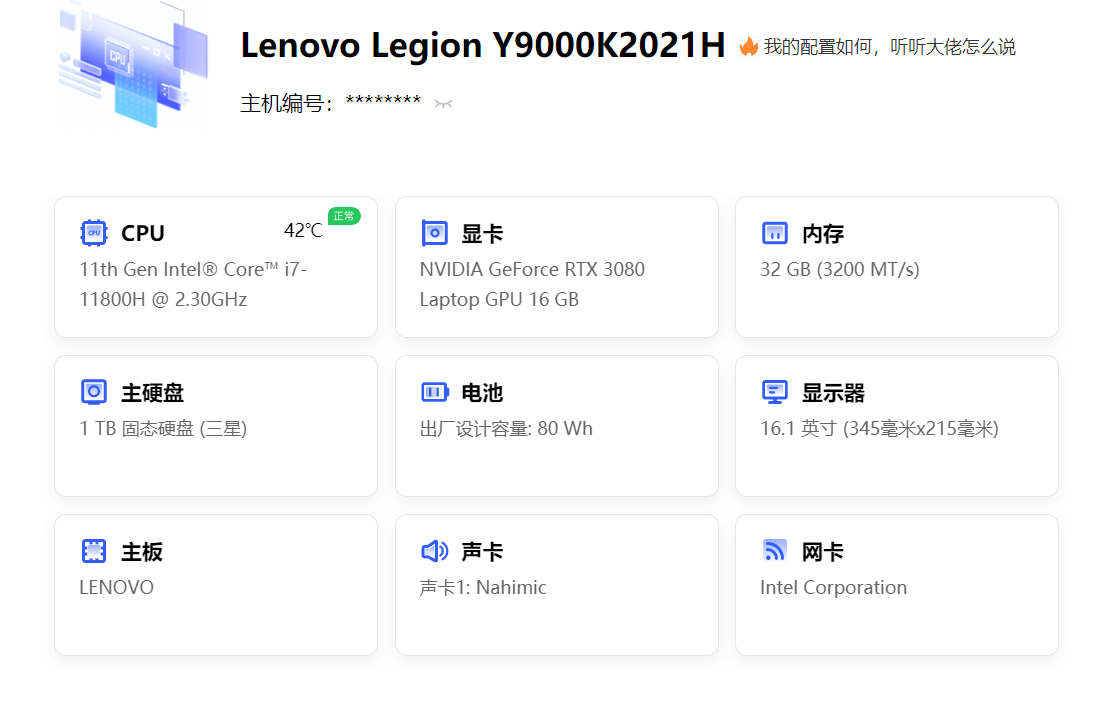Click the graphics card (显卡) icon
This screenshot has height=726, width=1118.
(x=434, y=233)
